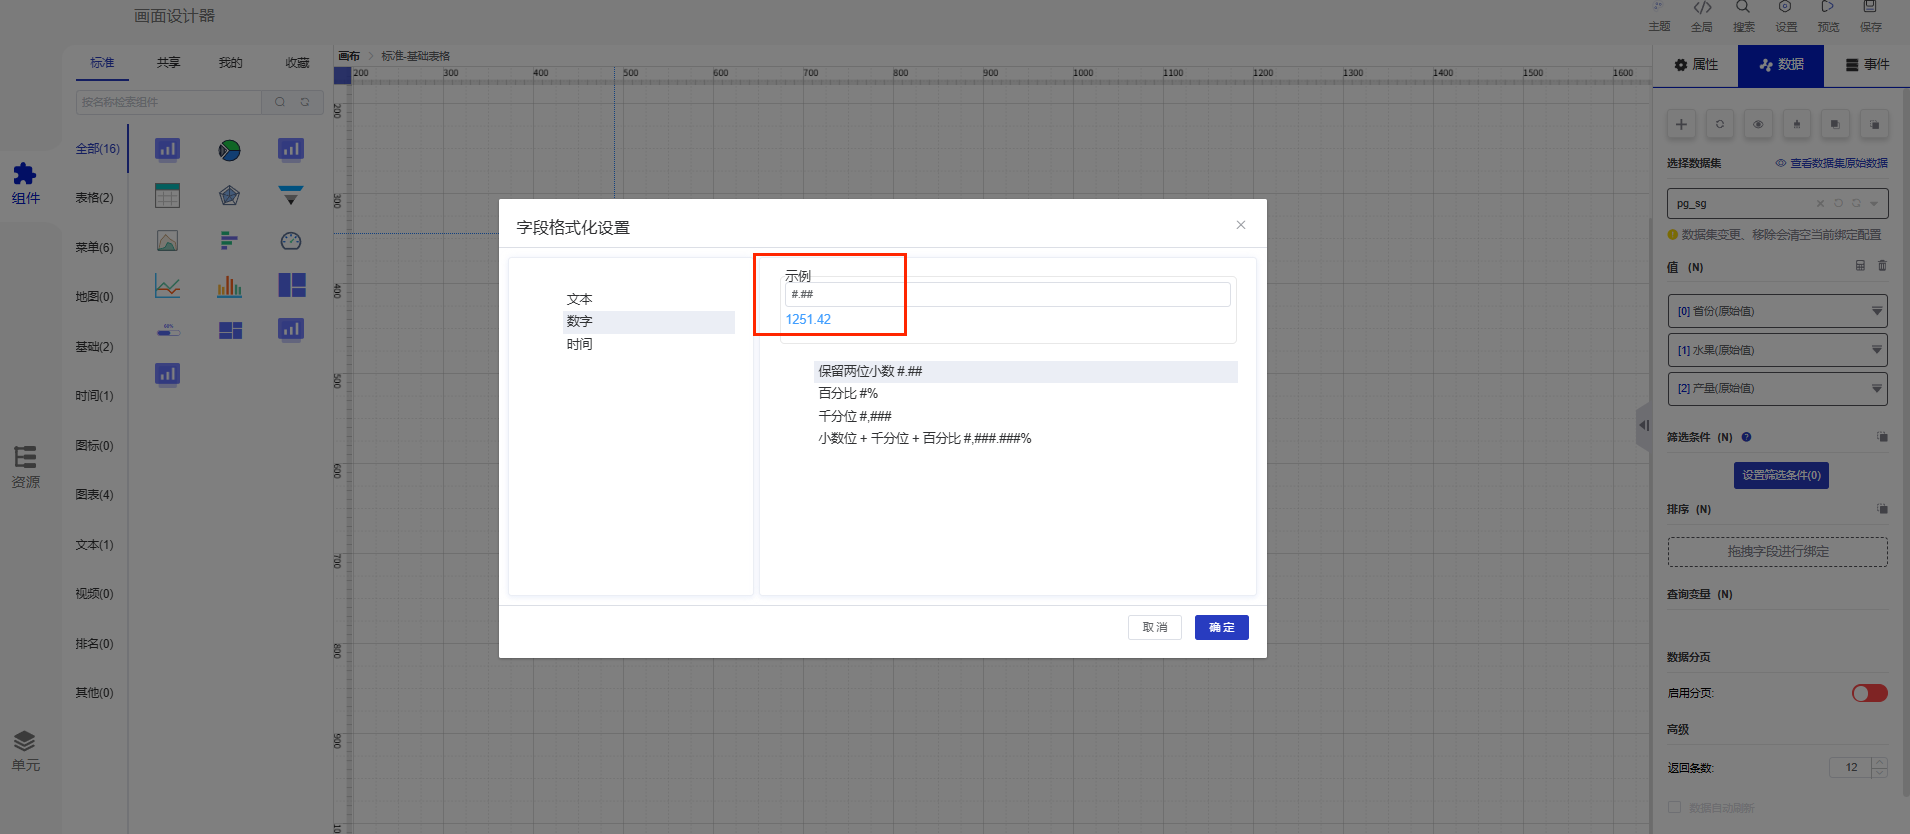This screenshot has width=1910, height=834.
Task: Expand the [0] 省份(原始值) field dropdown
Action: (x=1877, y=311)
